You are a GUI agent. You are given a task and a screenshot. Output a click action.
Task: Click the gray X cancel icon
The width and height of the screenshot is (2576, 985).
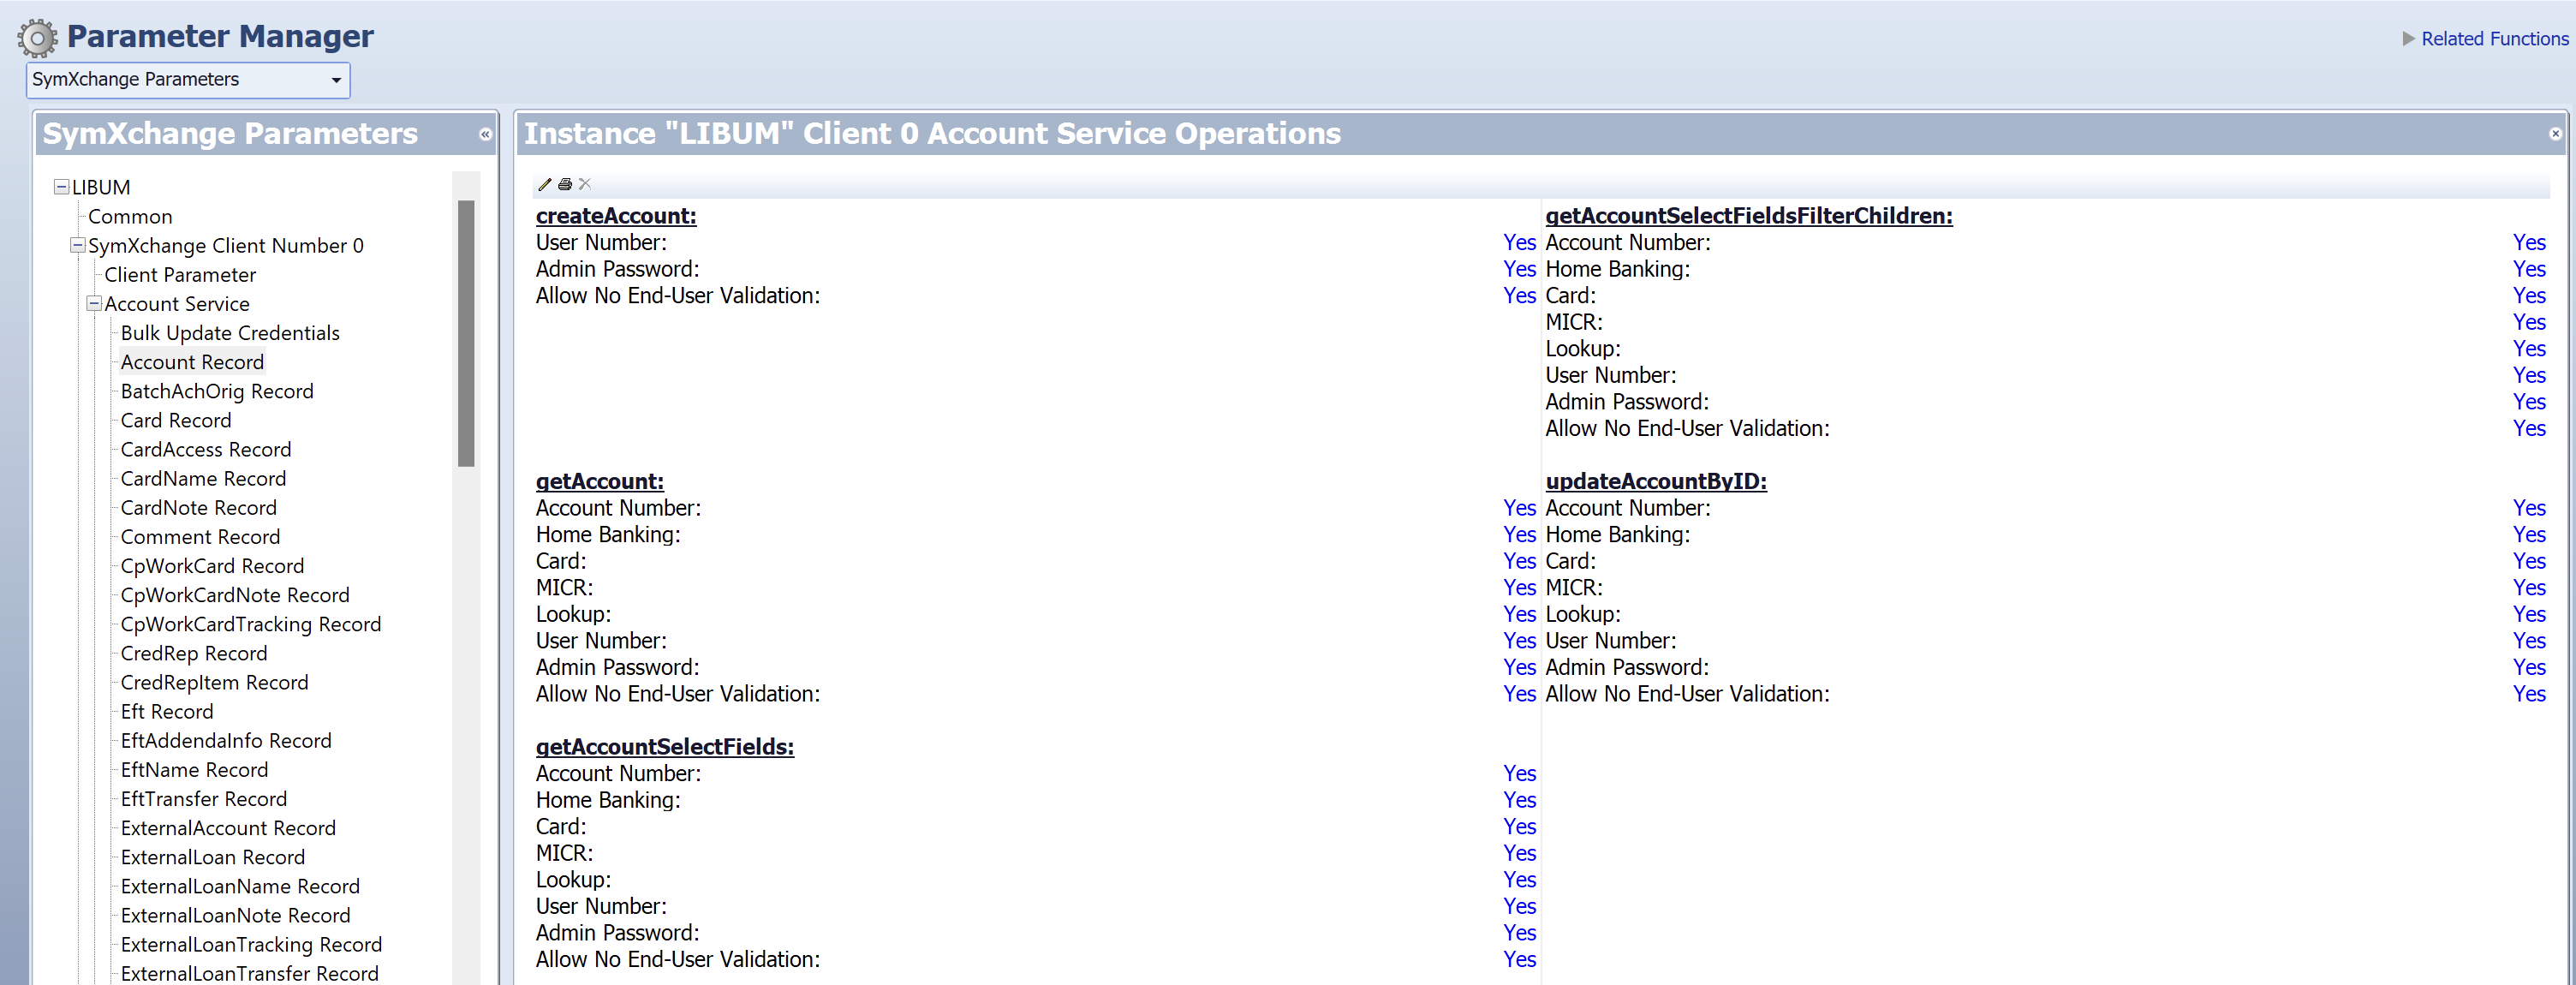pyautogui.click(x=585, y=184)
